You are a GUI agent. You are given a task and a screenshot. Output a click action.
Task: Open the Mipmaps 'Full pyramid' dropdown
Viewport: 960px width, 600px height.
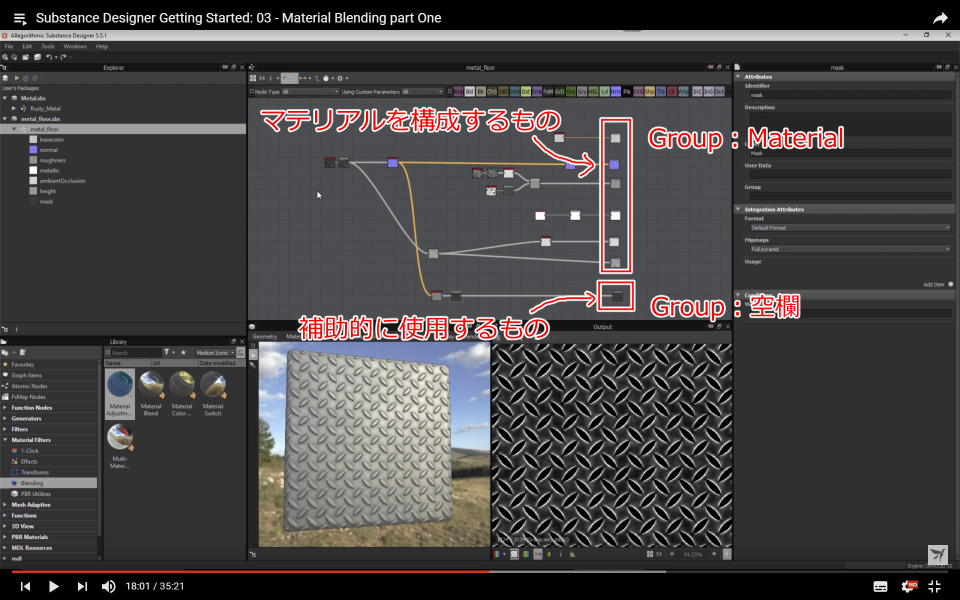[x=848, y=249]
